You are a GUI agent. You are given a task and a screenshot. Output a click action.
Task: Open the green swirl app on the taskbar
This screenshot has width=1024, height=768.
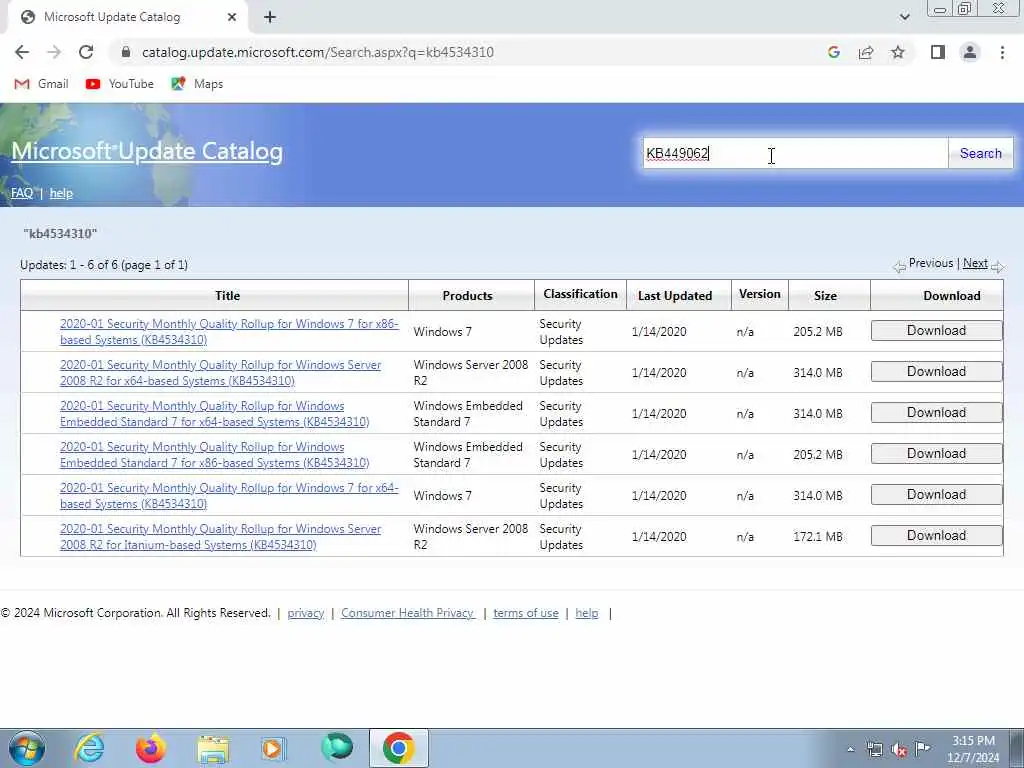(x=337, y=748)
